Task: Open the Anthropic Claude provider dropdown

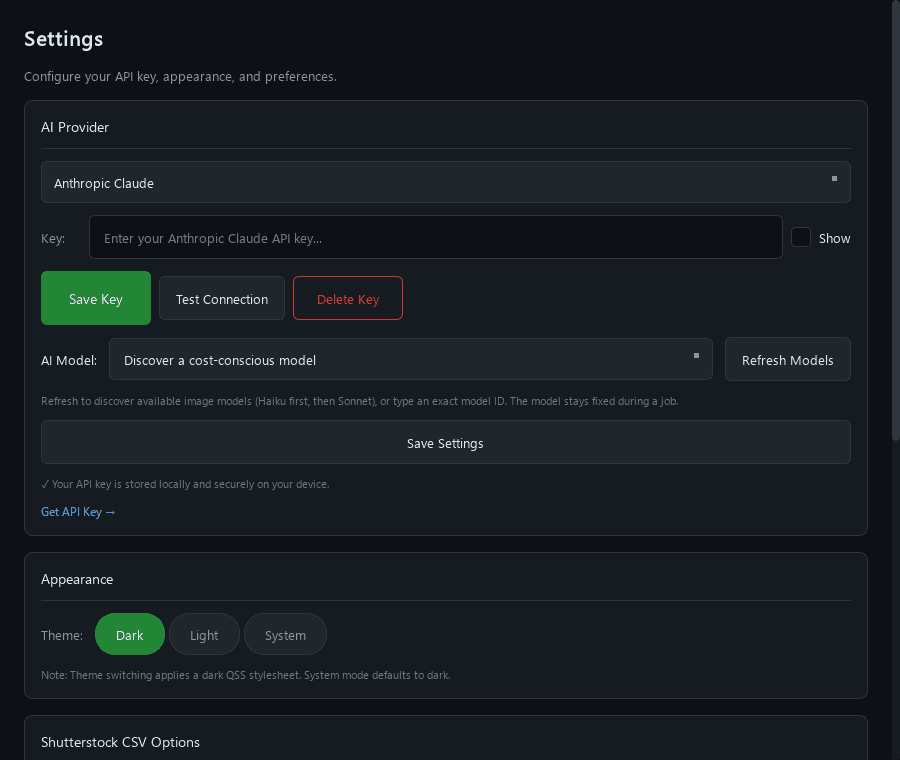Action: point(445,182)
